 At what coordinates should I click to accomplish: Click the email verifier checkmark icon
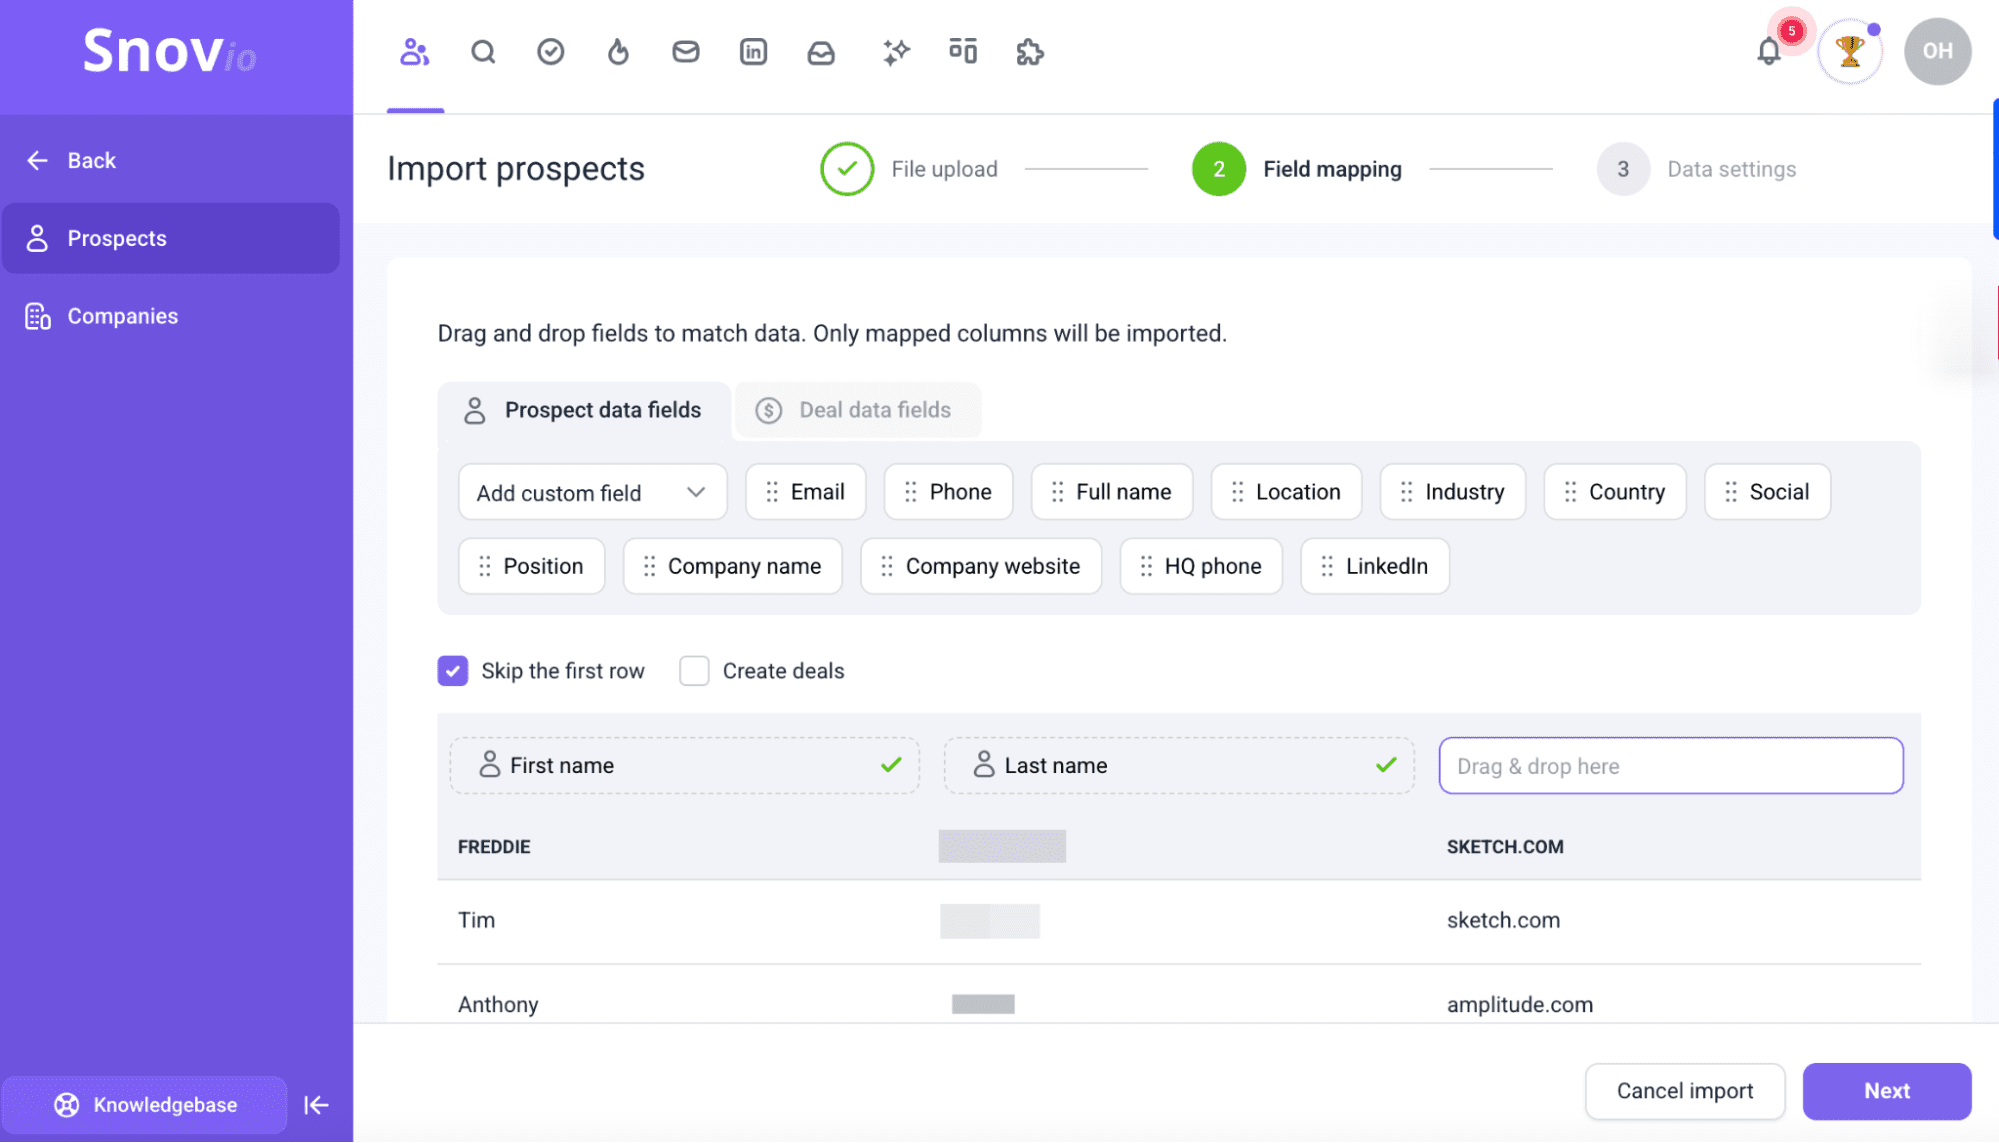[550, 52]
